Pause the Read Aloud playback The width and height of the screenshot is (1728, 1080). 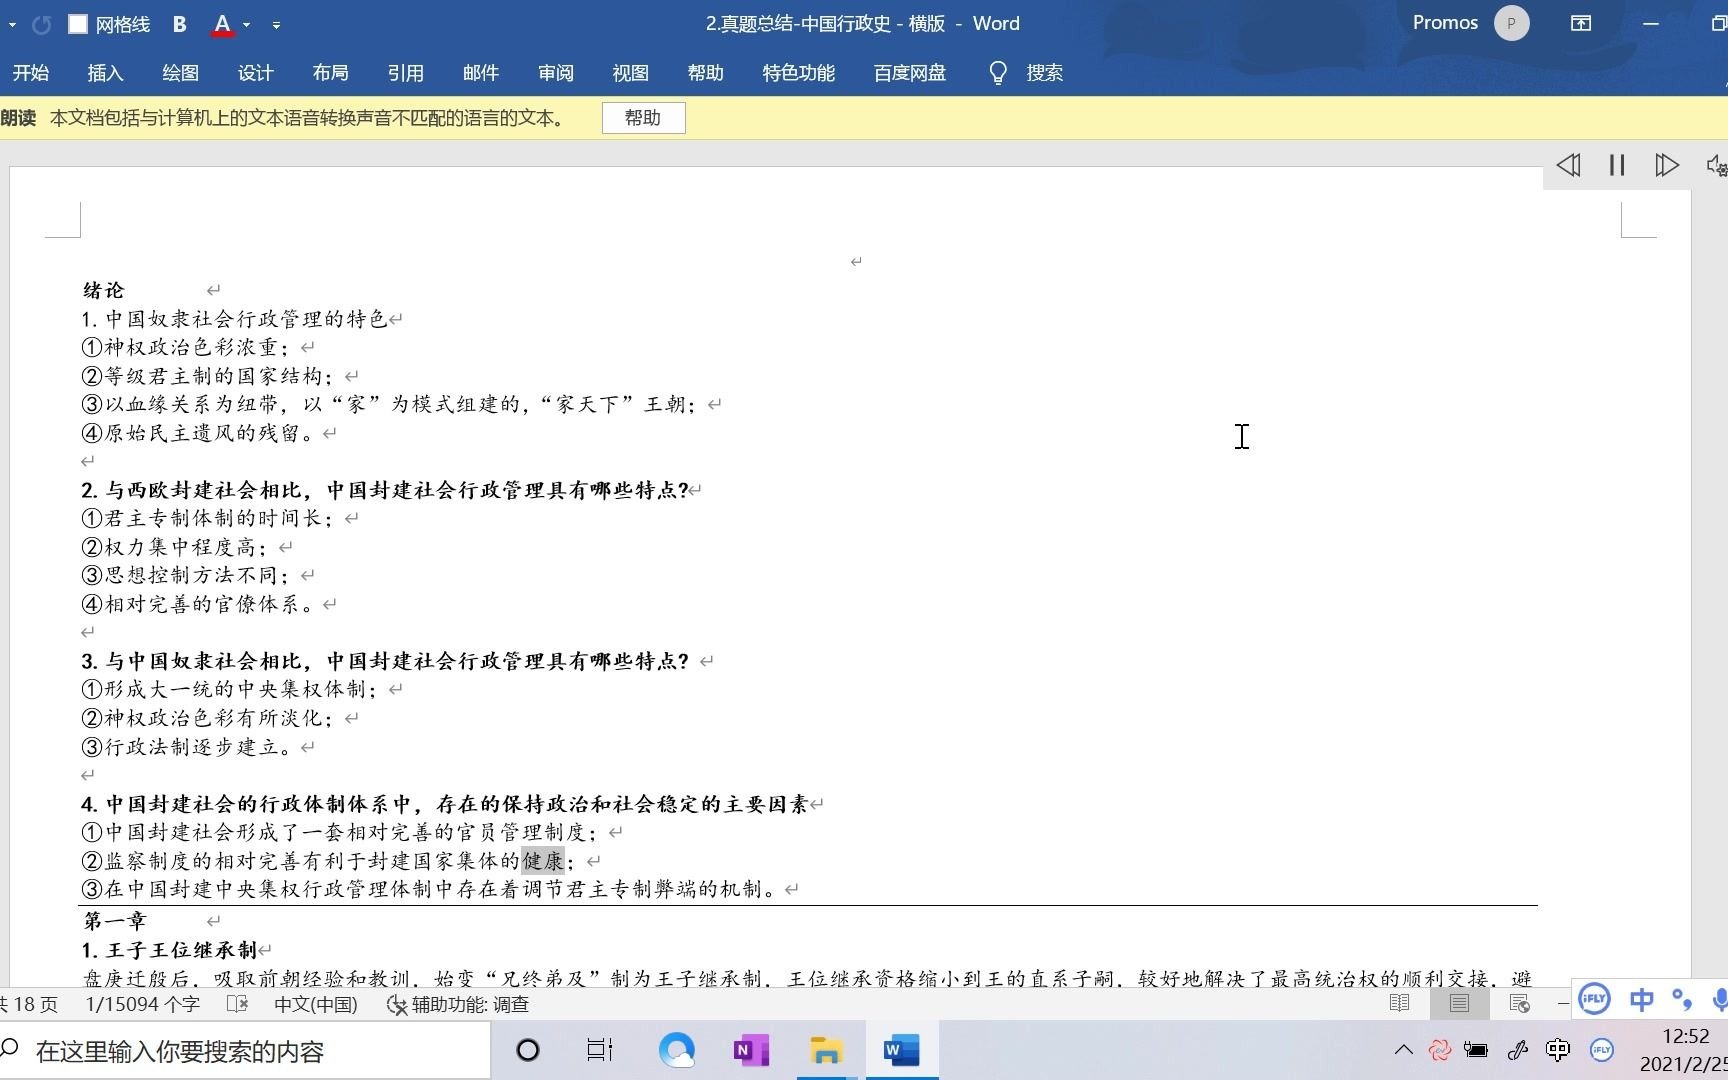pyautogui.click(x=1617, y=165)
